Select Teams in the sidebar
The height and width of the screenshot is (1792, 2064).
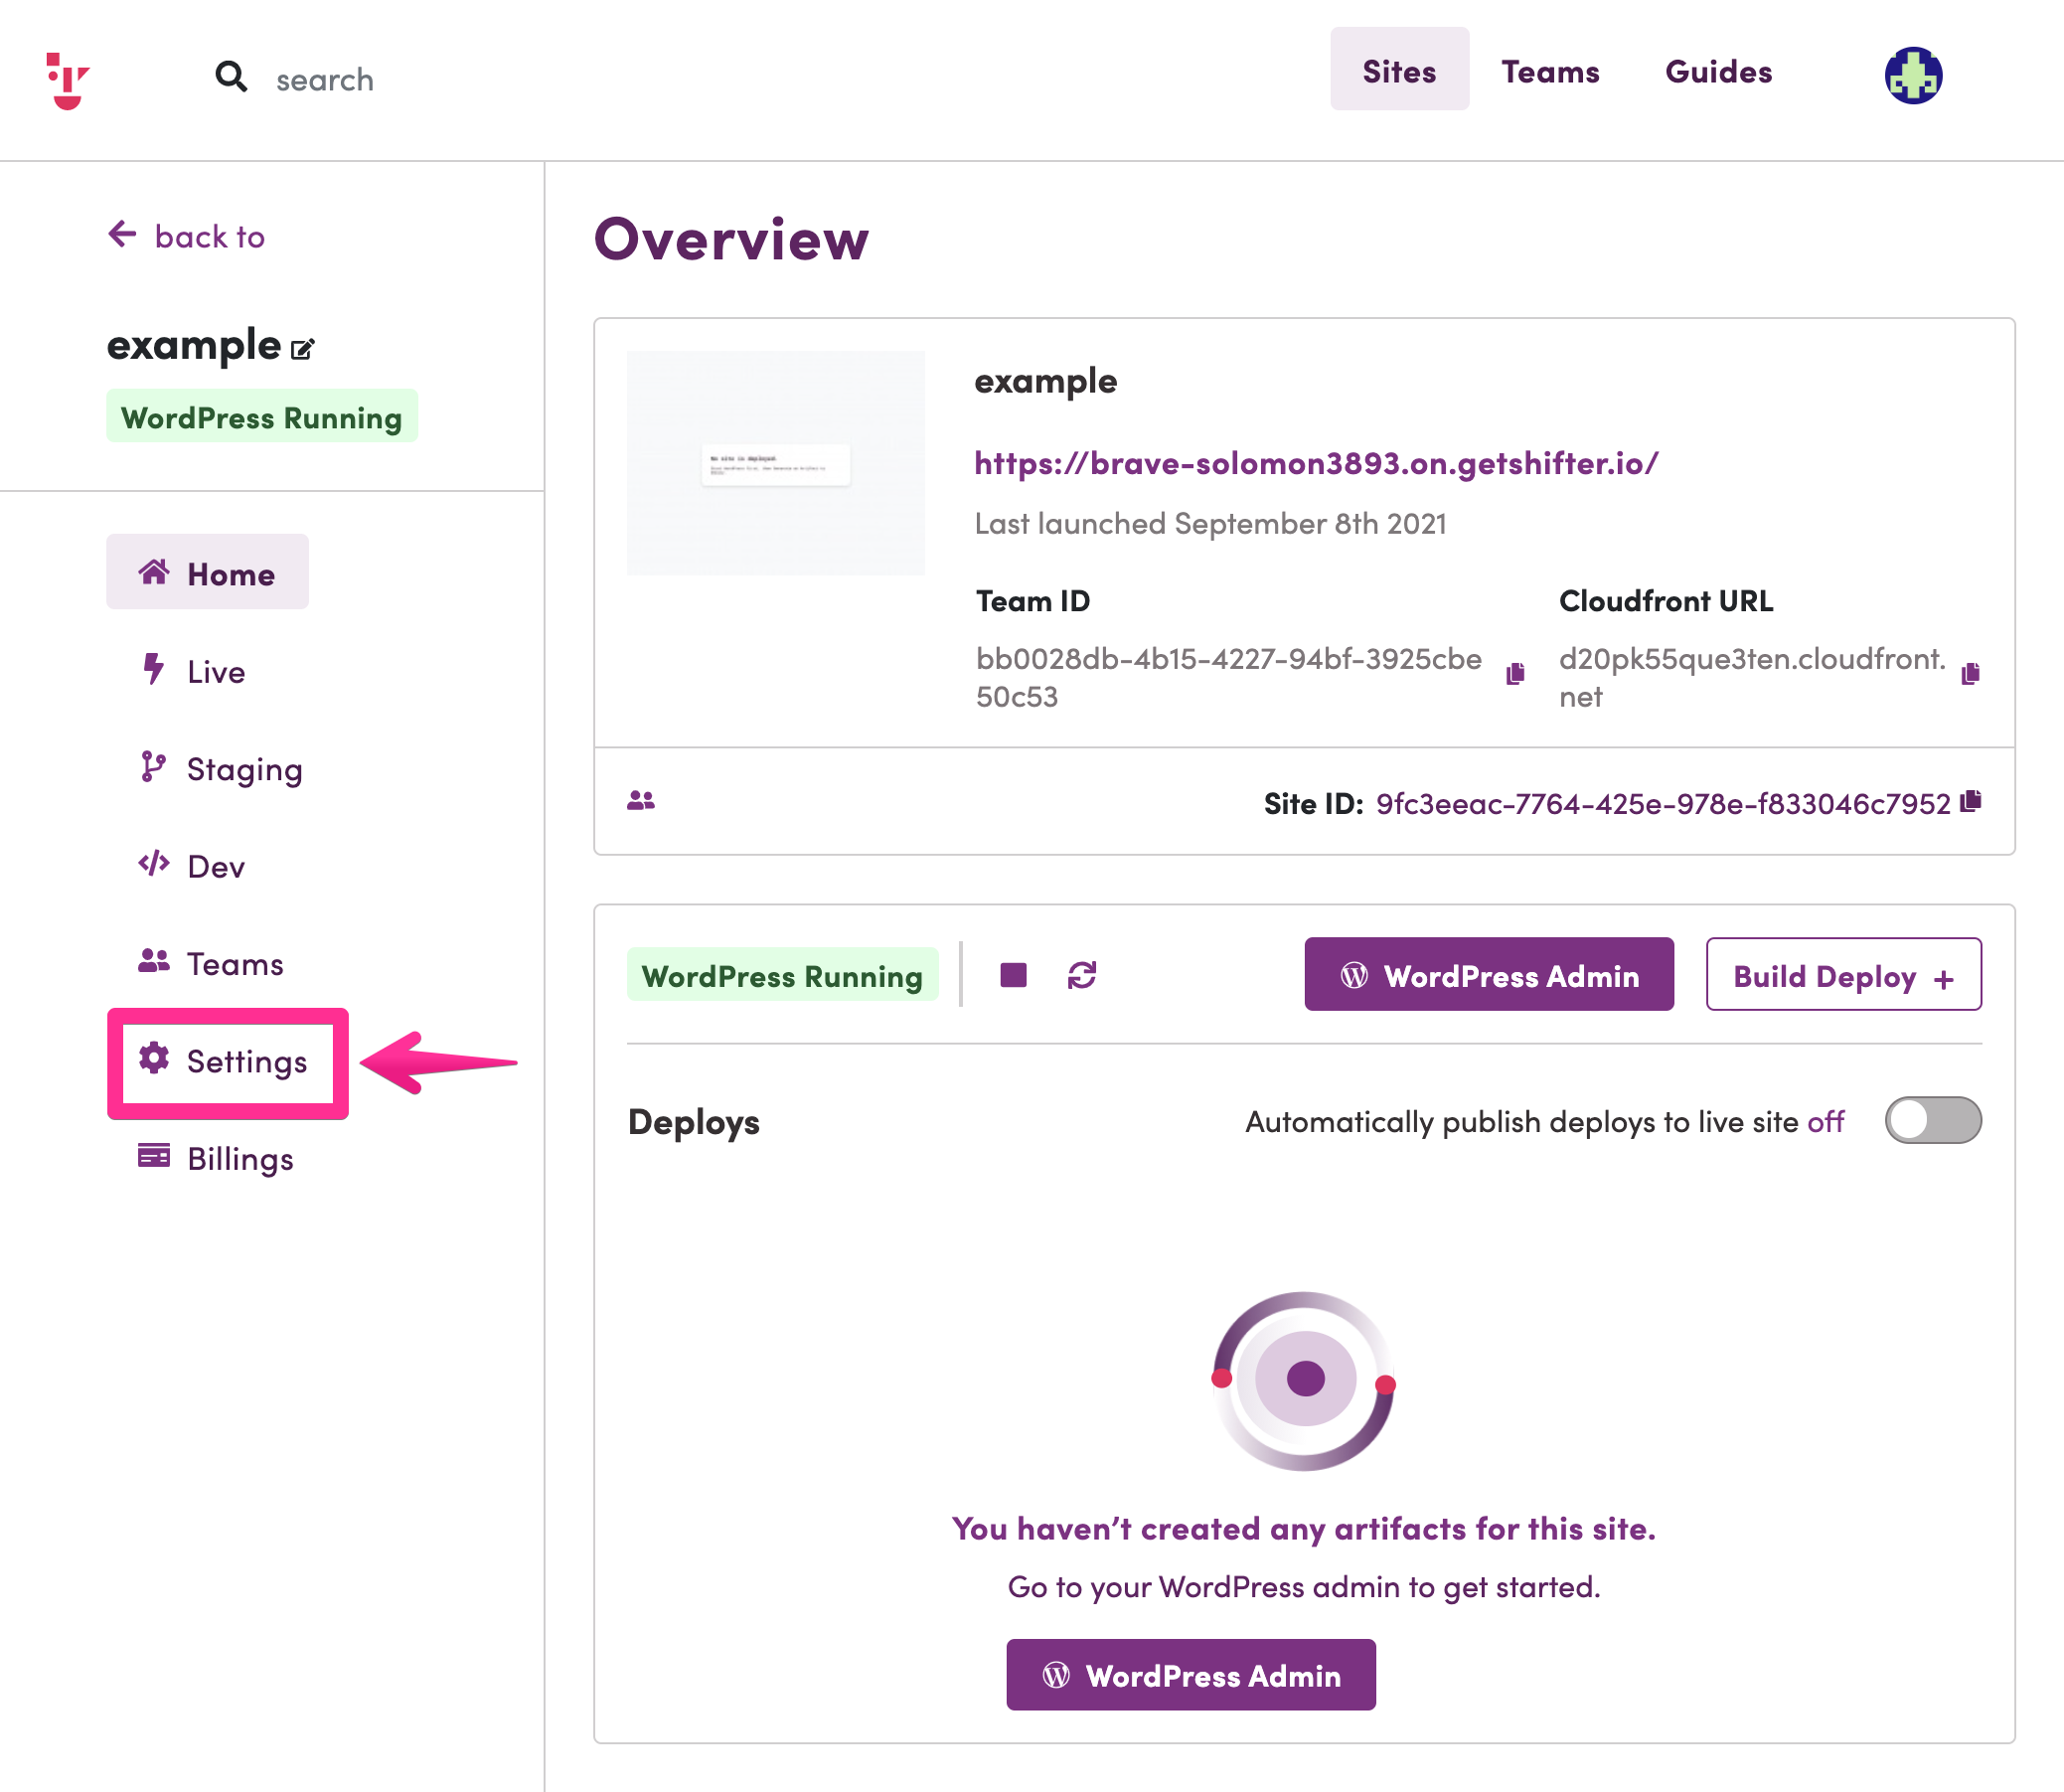(x=211, y=963)
